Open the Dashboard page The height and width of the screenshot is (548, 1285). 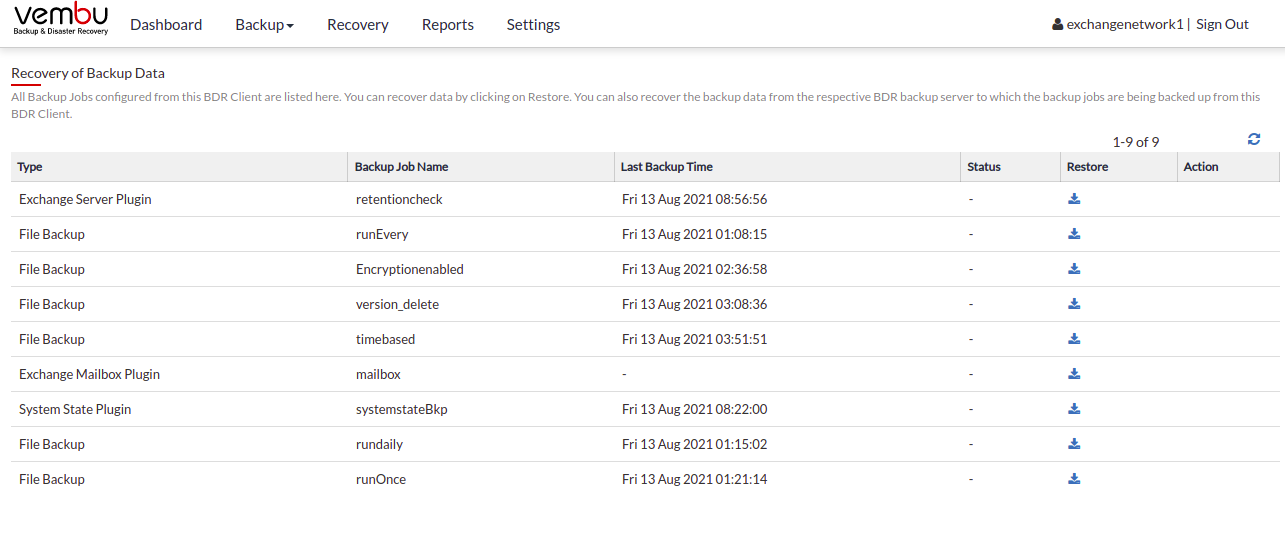click(x=166, y=24)
